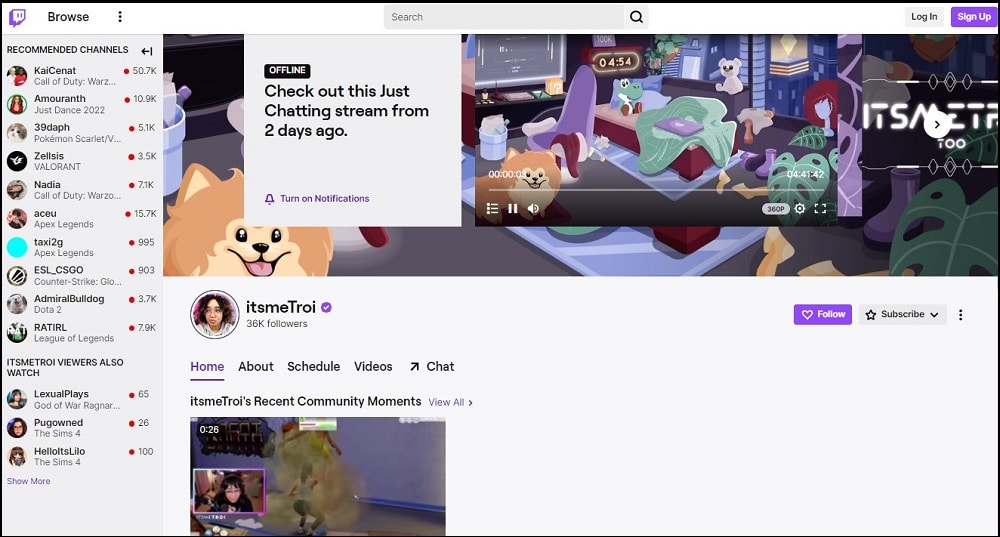Screen dimensions: 1000x537
Task: Open ESL_CSGO channel avatar
Action: [17, 276]
